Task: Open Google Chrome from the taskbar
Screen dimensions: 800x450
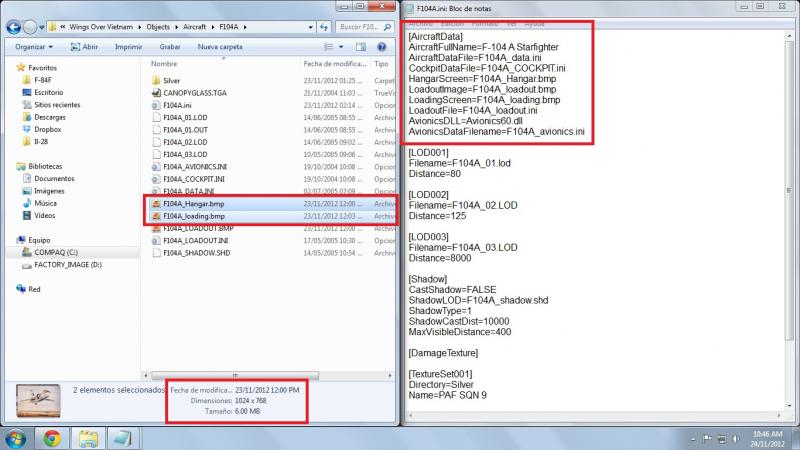Action: pos(52,438)
